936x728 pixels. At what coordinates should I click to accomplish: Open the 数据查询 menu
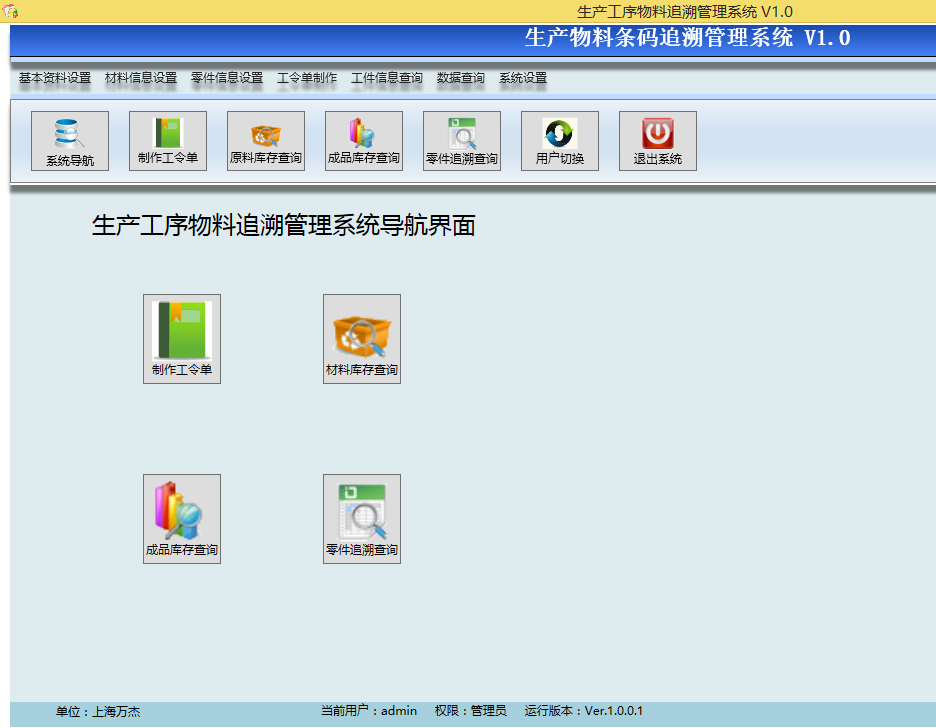(x=461, y=78)
